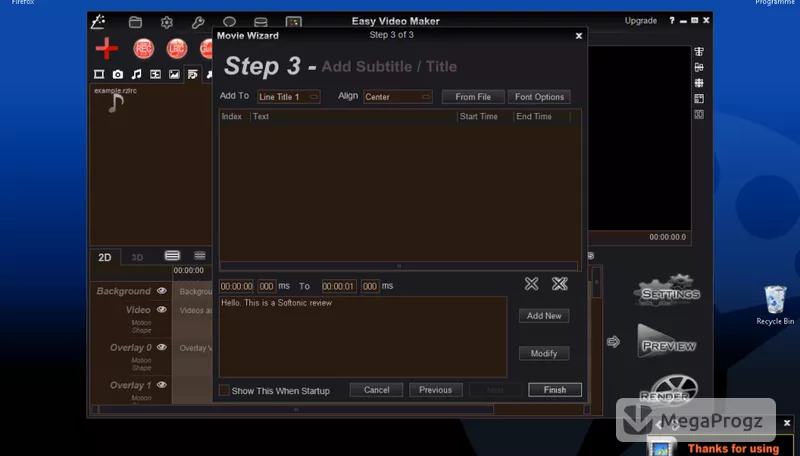800x456 pixels.
Task: Click the second alignment icon beside preview
Action: click(699, 67)
